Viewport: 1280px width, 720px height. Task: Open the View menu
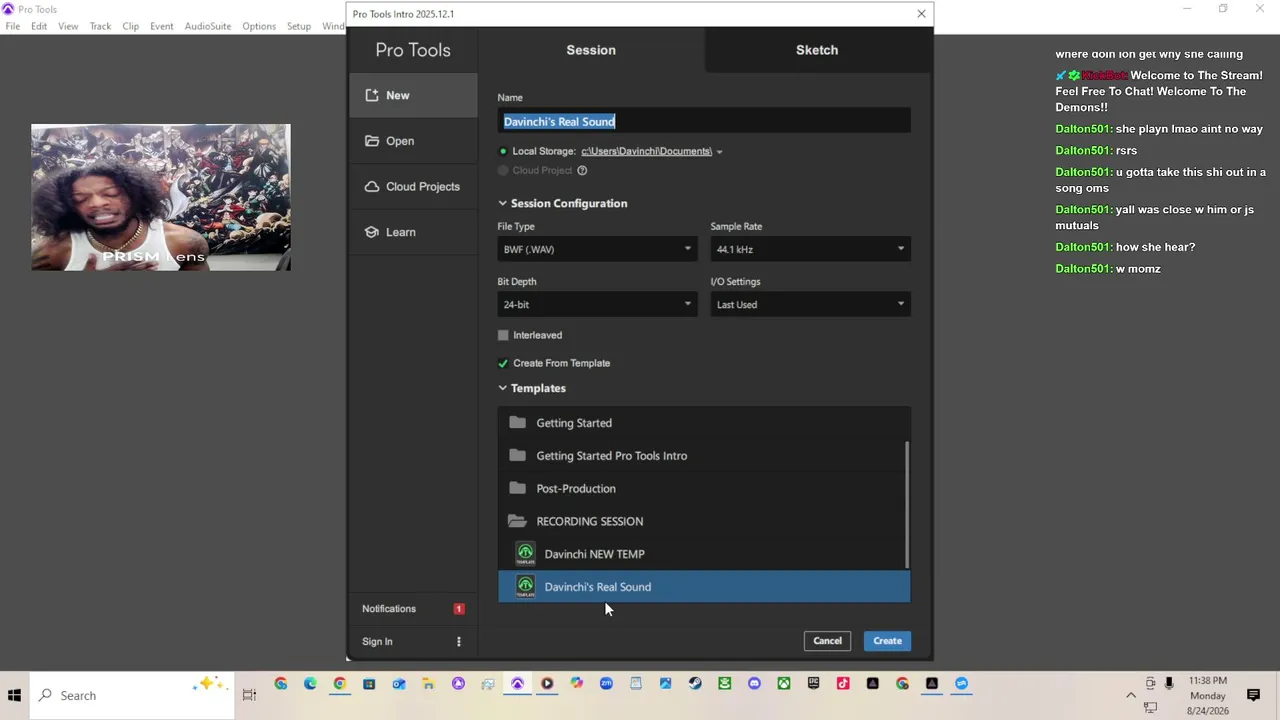point(68,26)
